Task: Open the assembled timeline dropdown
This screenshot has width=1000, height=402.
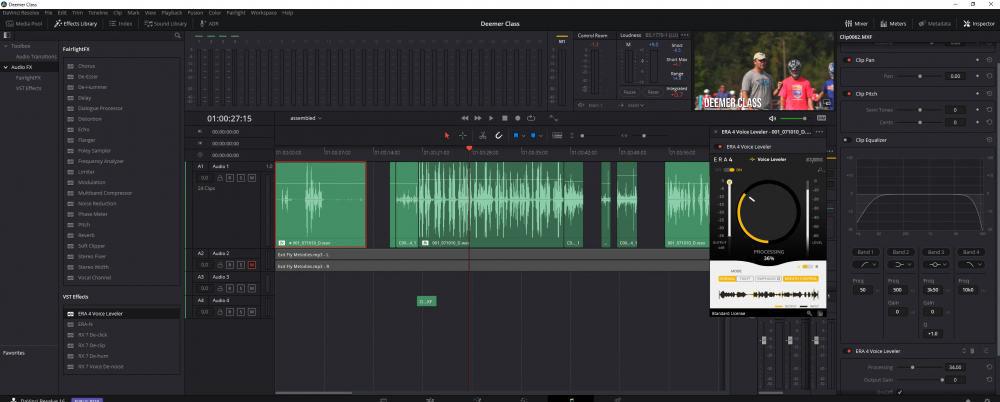Action: tap(306, 118)
